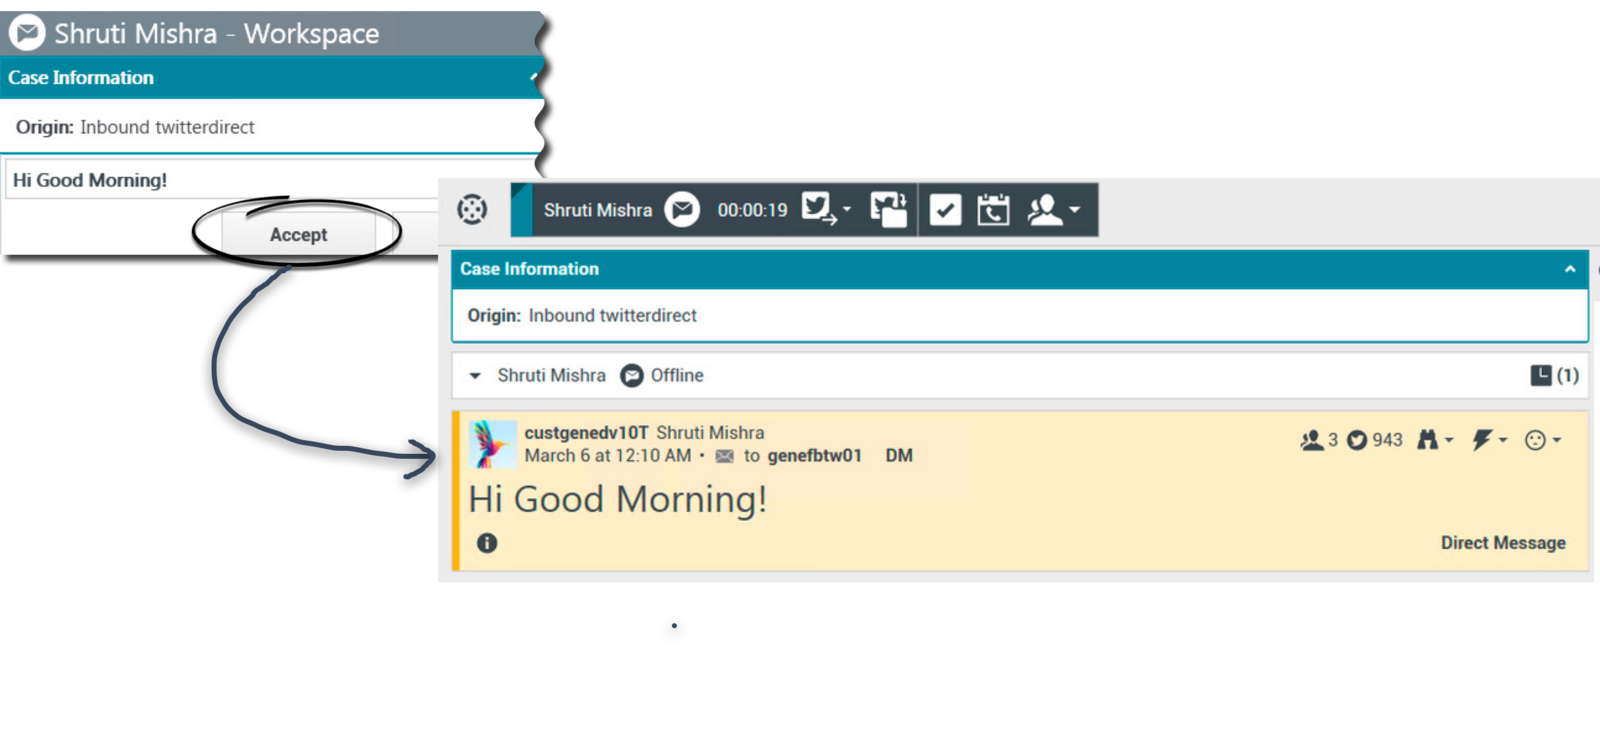1600x742 pixels.
Task: Collapse the Case Information panel in main window
Action: [x=1570, y=269]
